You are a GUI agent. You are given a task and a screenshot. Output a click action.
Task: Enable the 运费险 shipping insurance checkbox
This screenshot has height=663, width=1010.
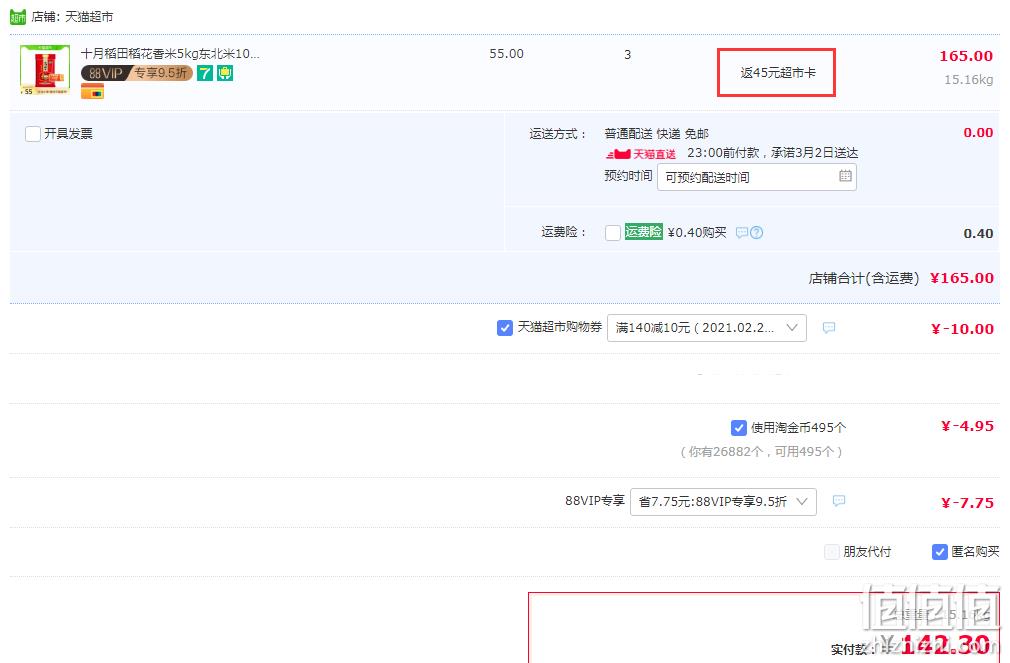pos(613,233)
